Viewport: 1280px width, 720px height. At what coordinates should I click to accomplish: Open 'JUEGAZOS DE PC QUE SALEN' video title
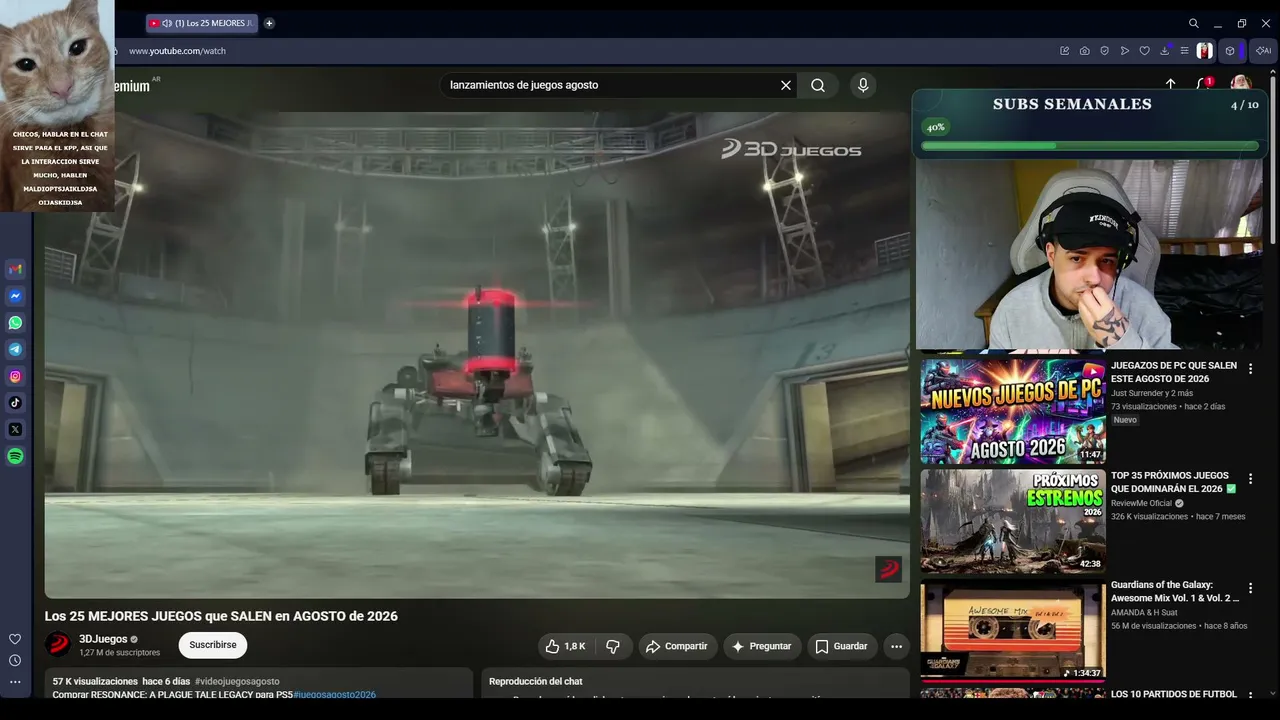(1174, 372)
